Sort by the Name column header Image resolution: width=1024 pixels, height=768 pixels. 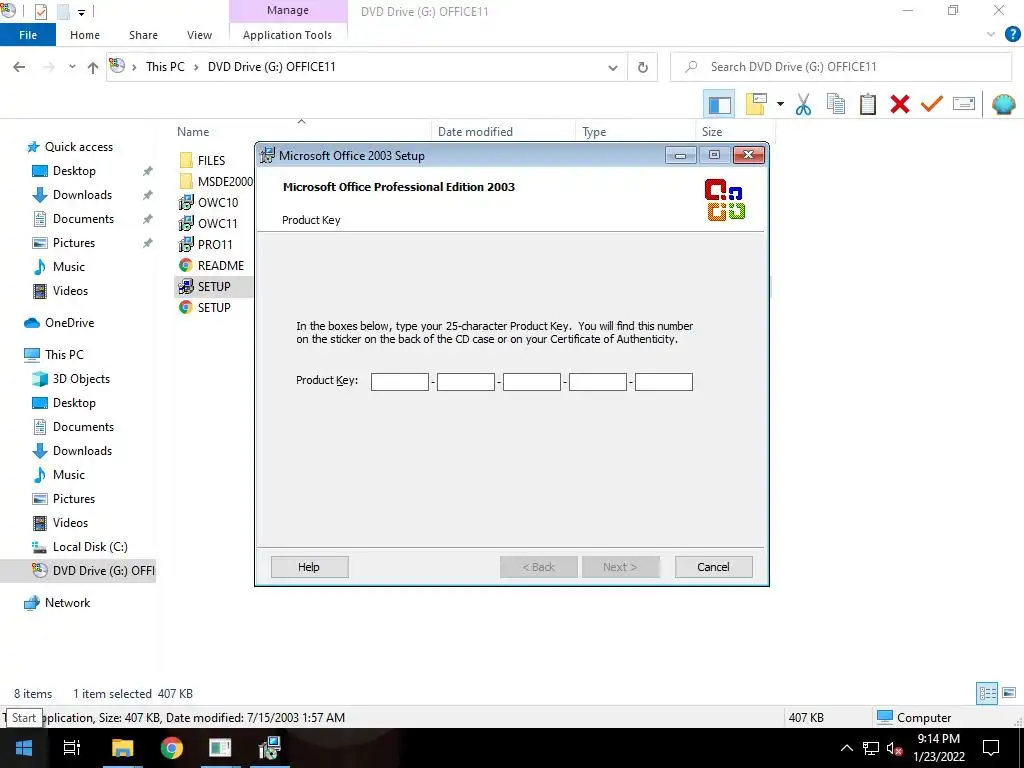(x=193, y=132)
